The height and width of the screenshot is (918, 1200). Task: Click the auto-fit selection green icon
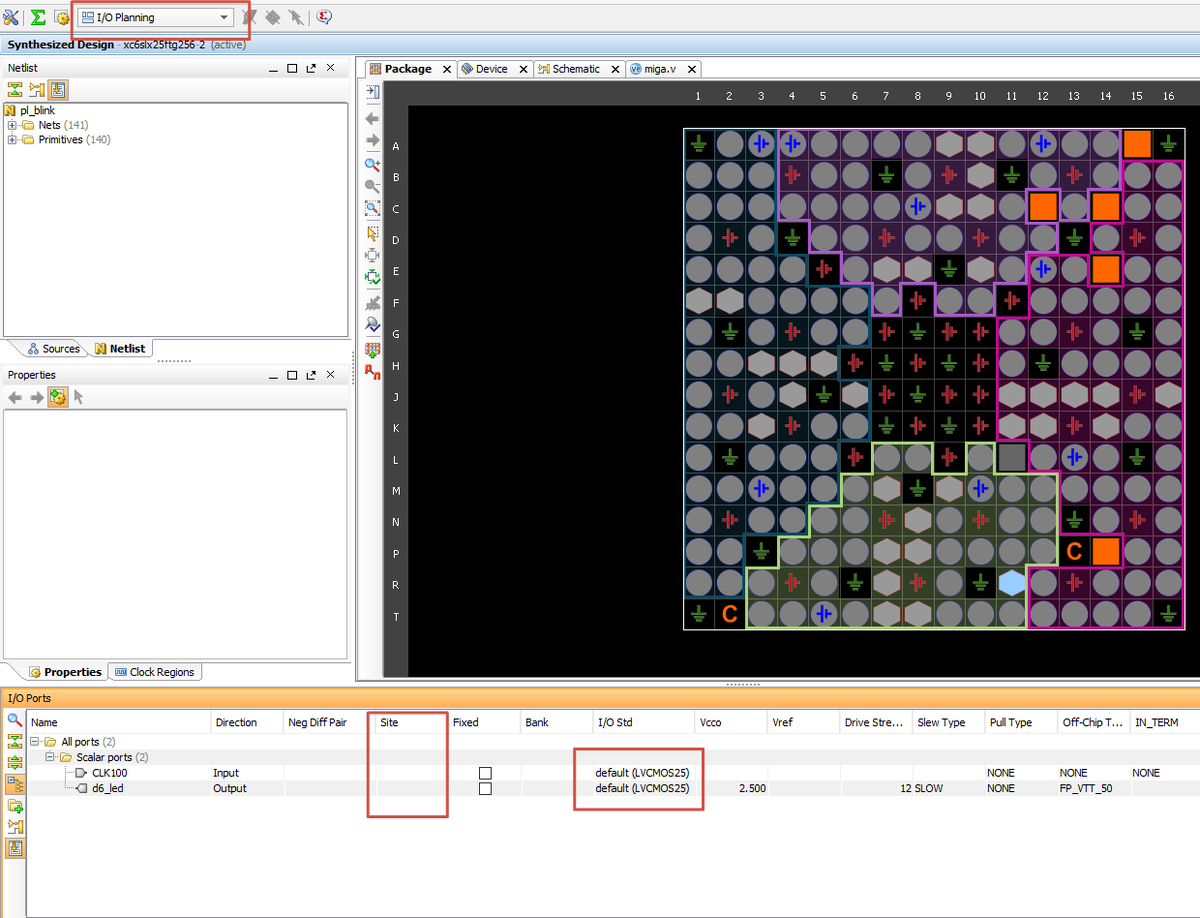372,277
